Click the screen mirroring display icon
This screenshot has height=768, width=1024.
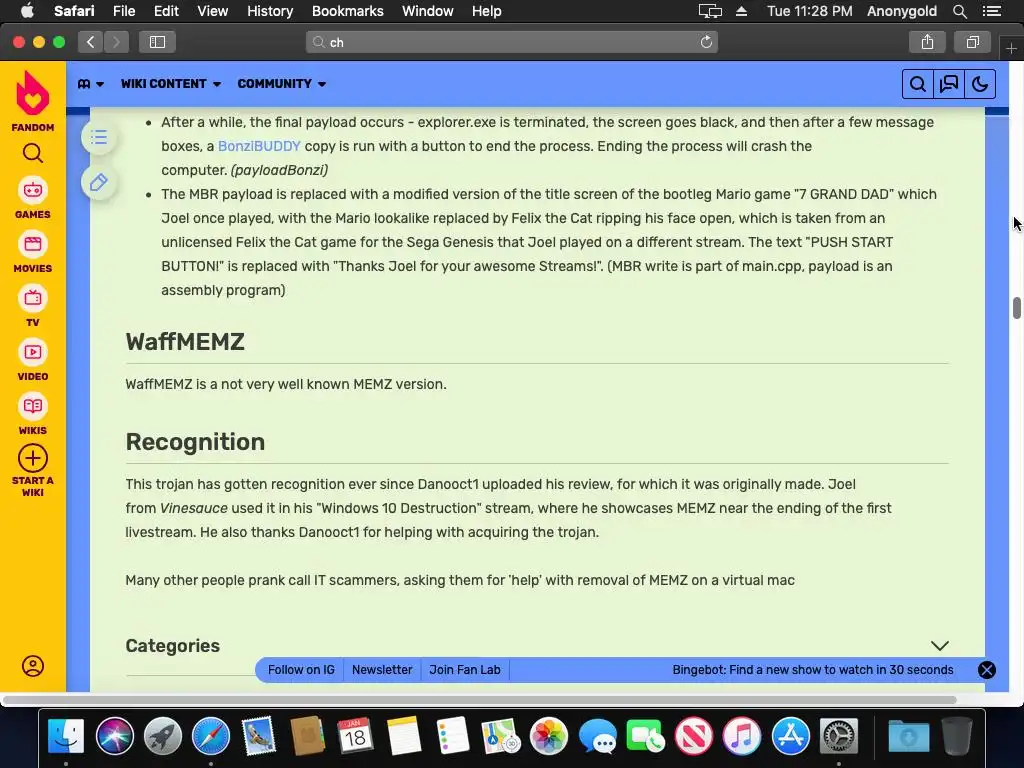(x=710, y=11)
